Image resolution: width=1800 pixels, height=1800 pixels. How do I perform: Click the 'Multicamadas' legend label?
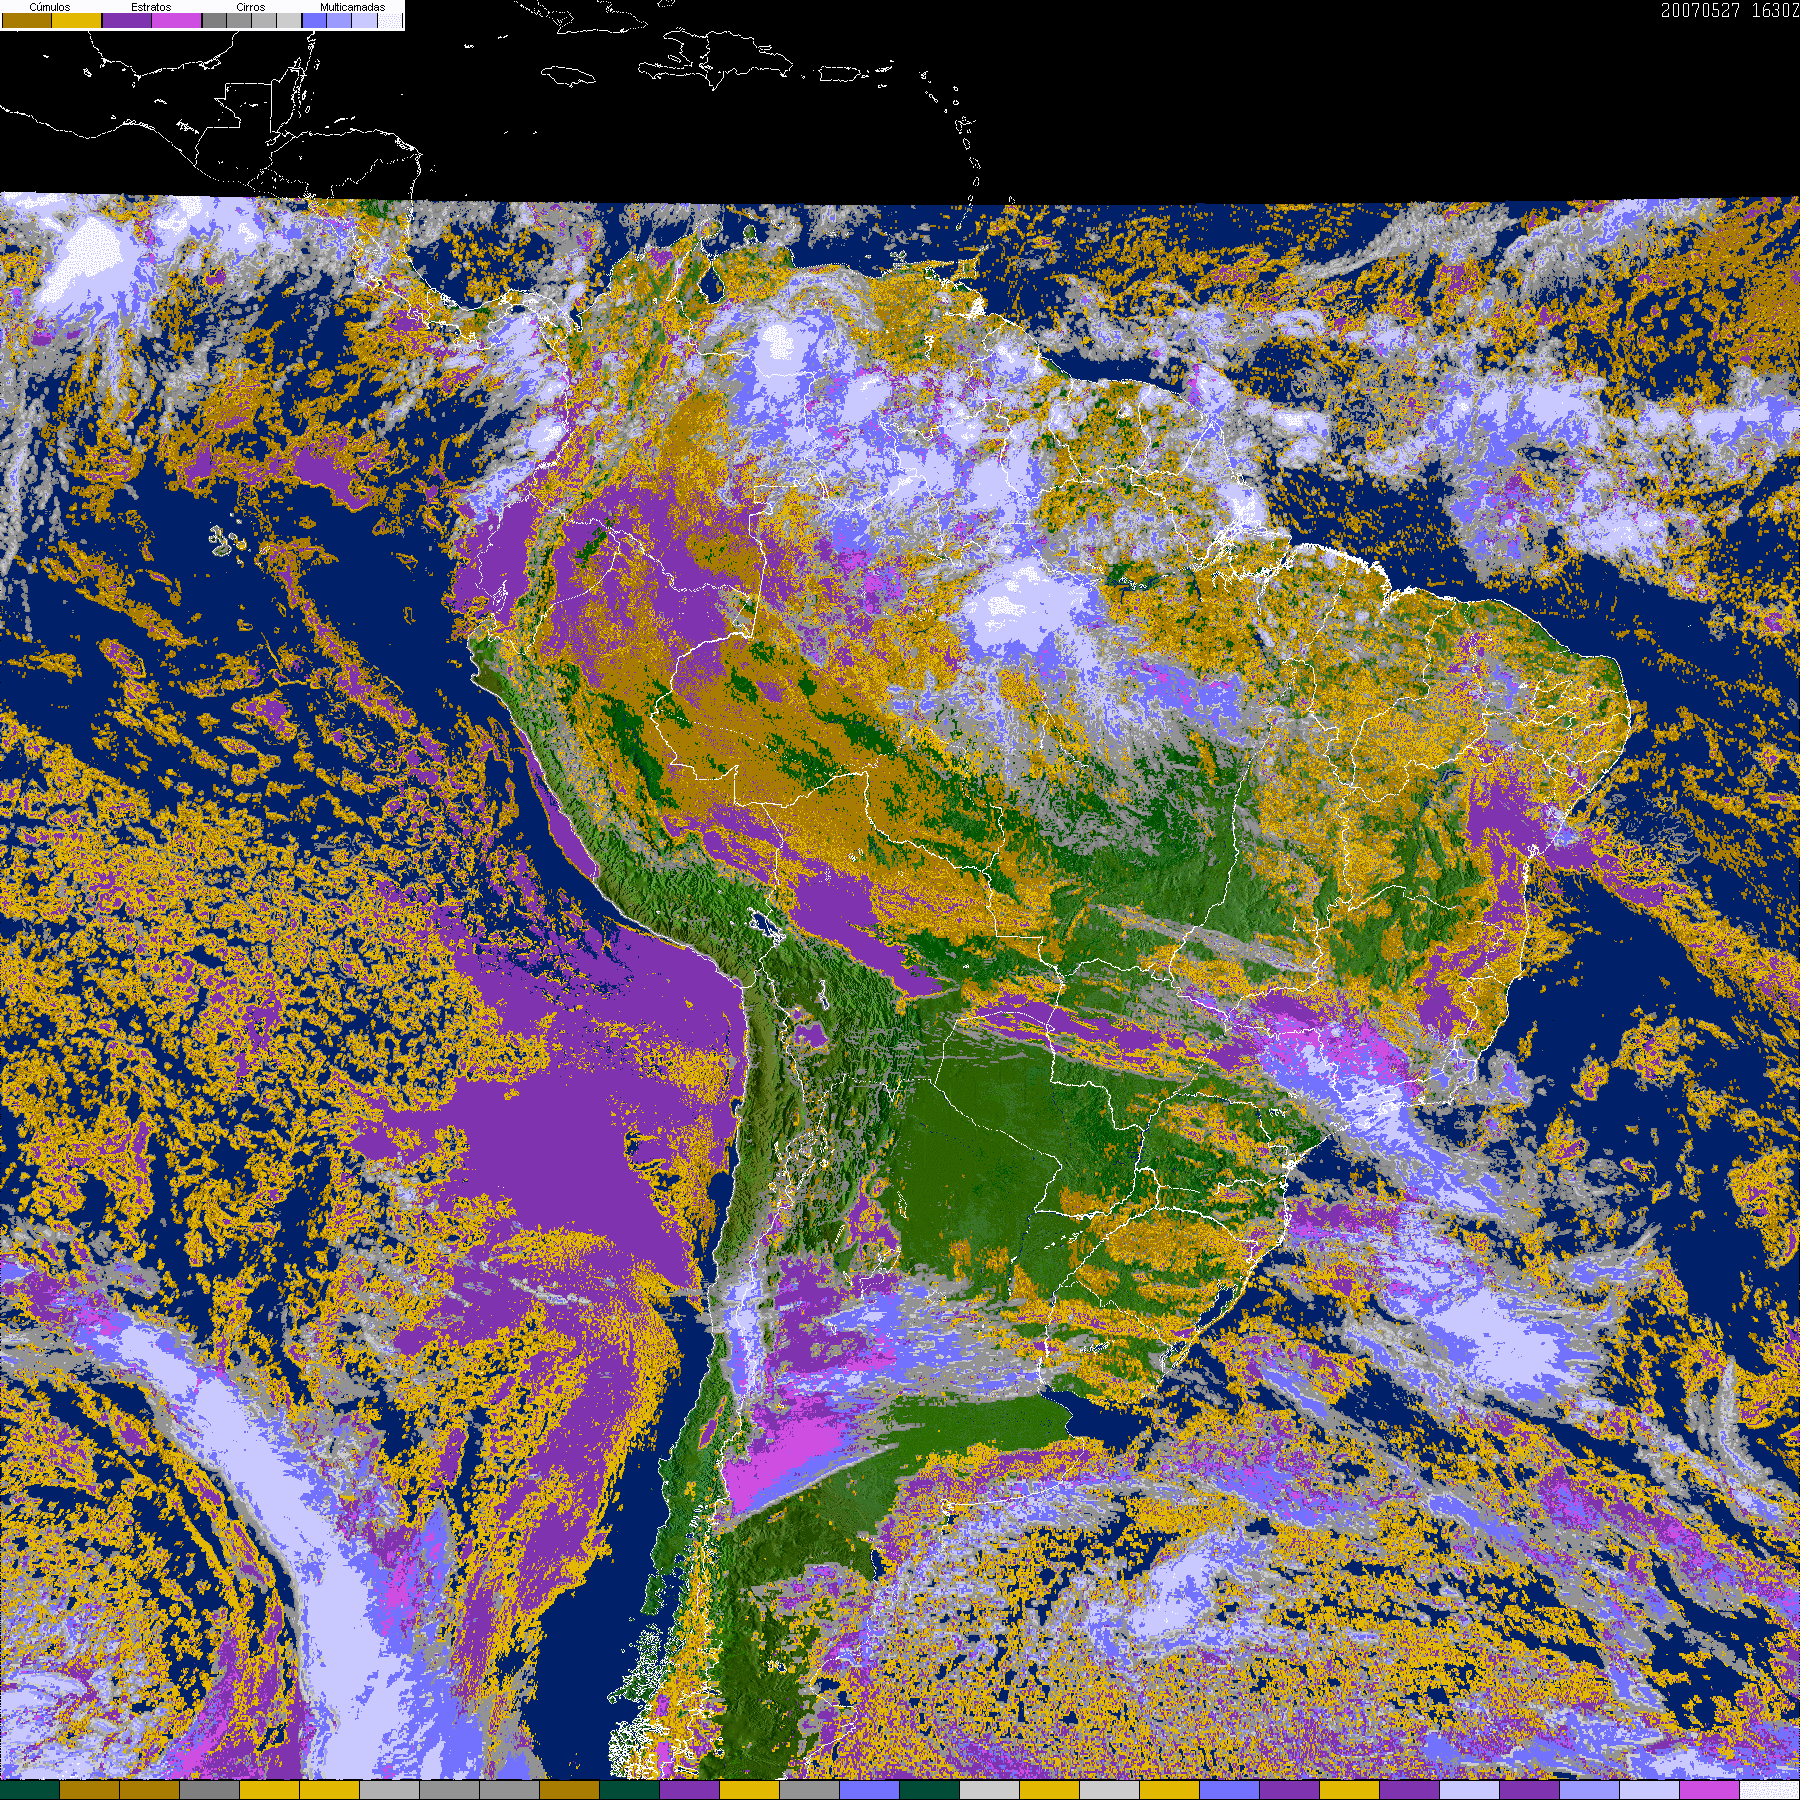pyautogui.click(x=353, y=7)
